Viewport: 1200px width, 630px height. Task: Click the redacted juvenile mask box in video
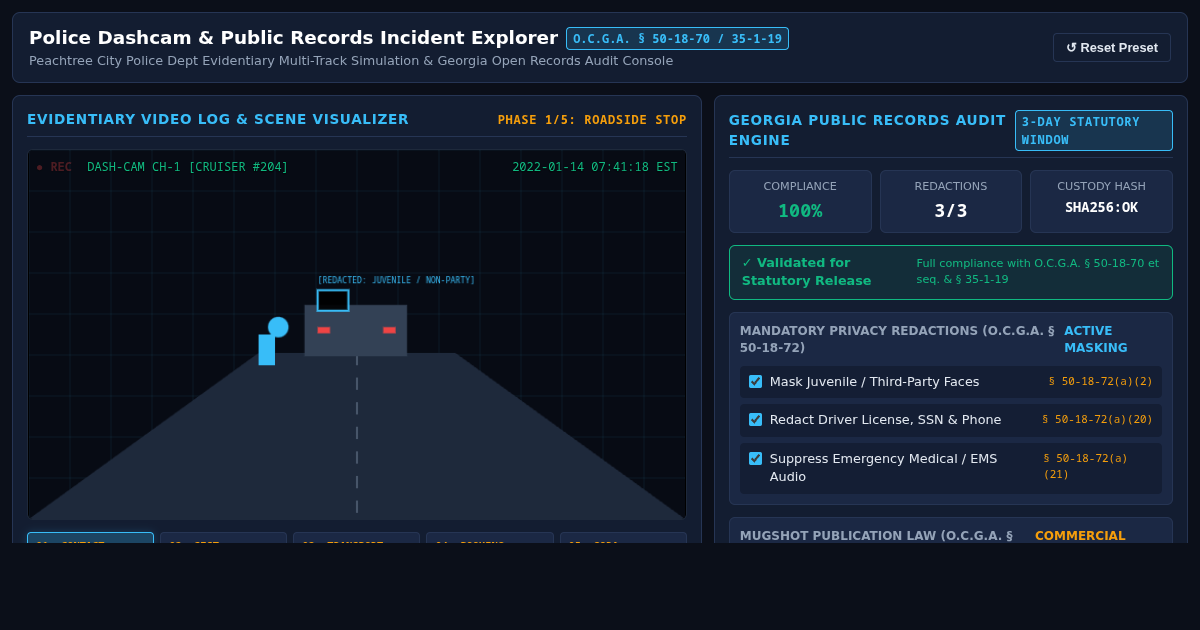pyautogui.click(x=333, y=300)
